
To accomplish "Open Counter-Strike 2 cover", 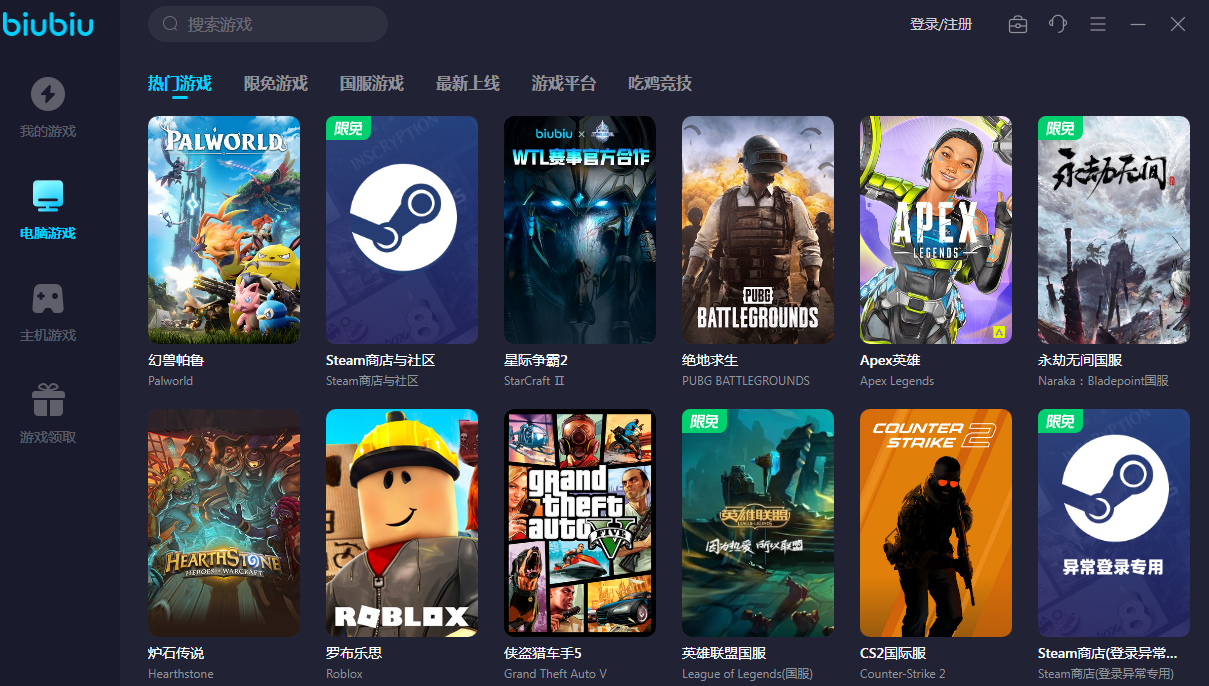I will click(x=936, y=523).
